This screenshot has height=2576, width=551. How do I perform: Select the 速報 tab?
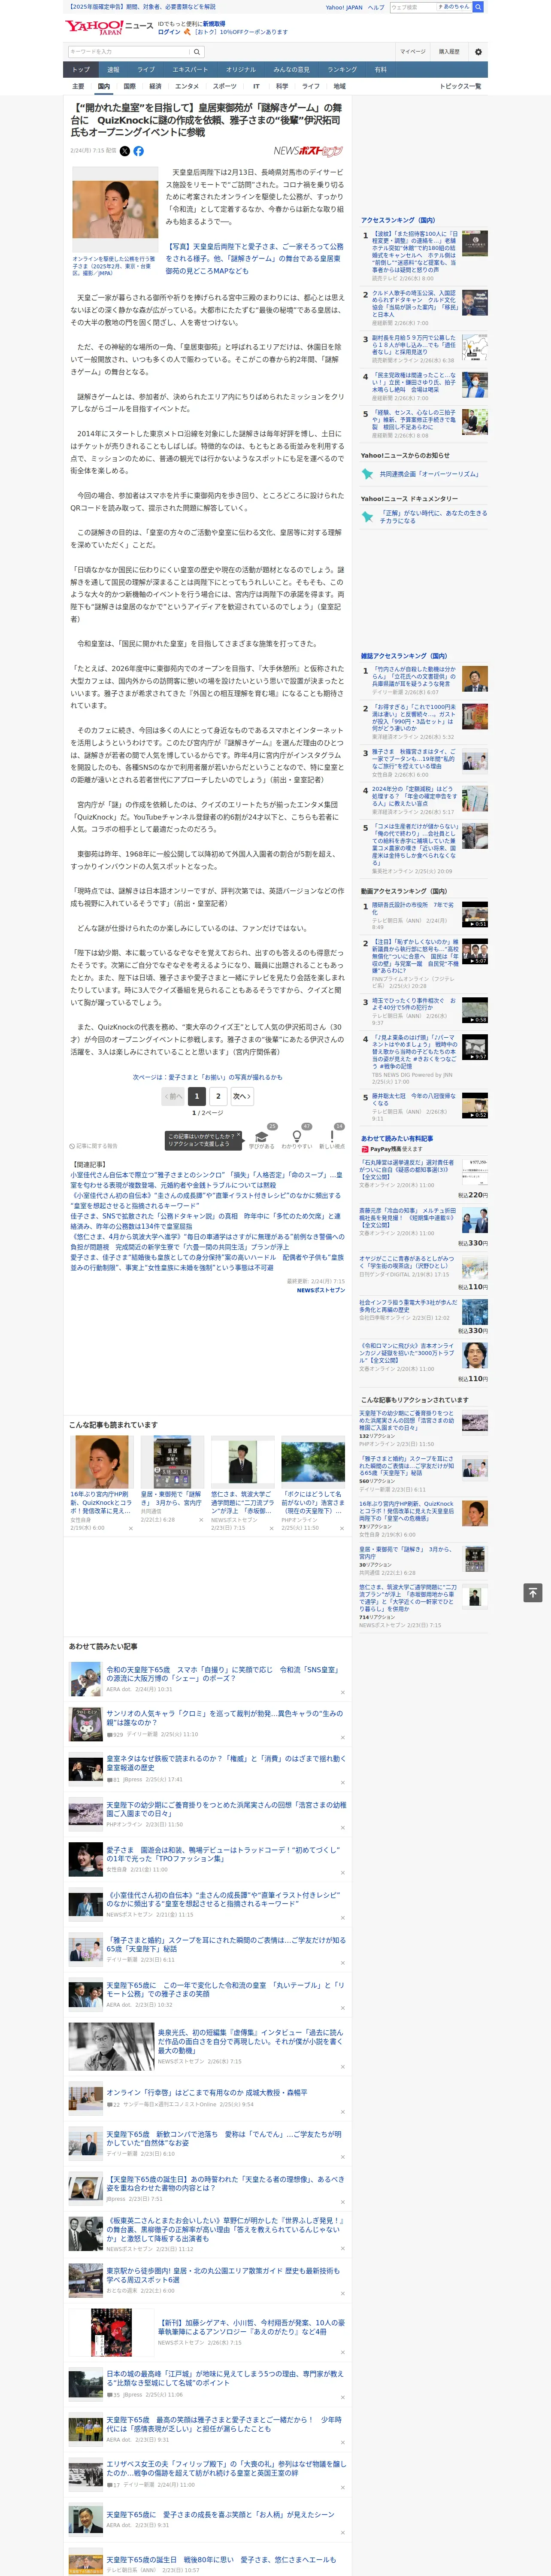point(113,70)
